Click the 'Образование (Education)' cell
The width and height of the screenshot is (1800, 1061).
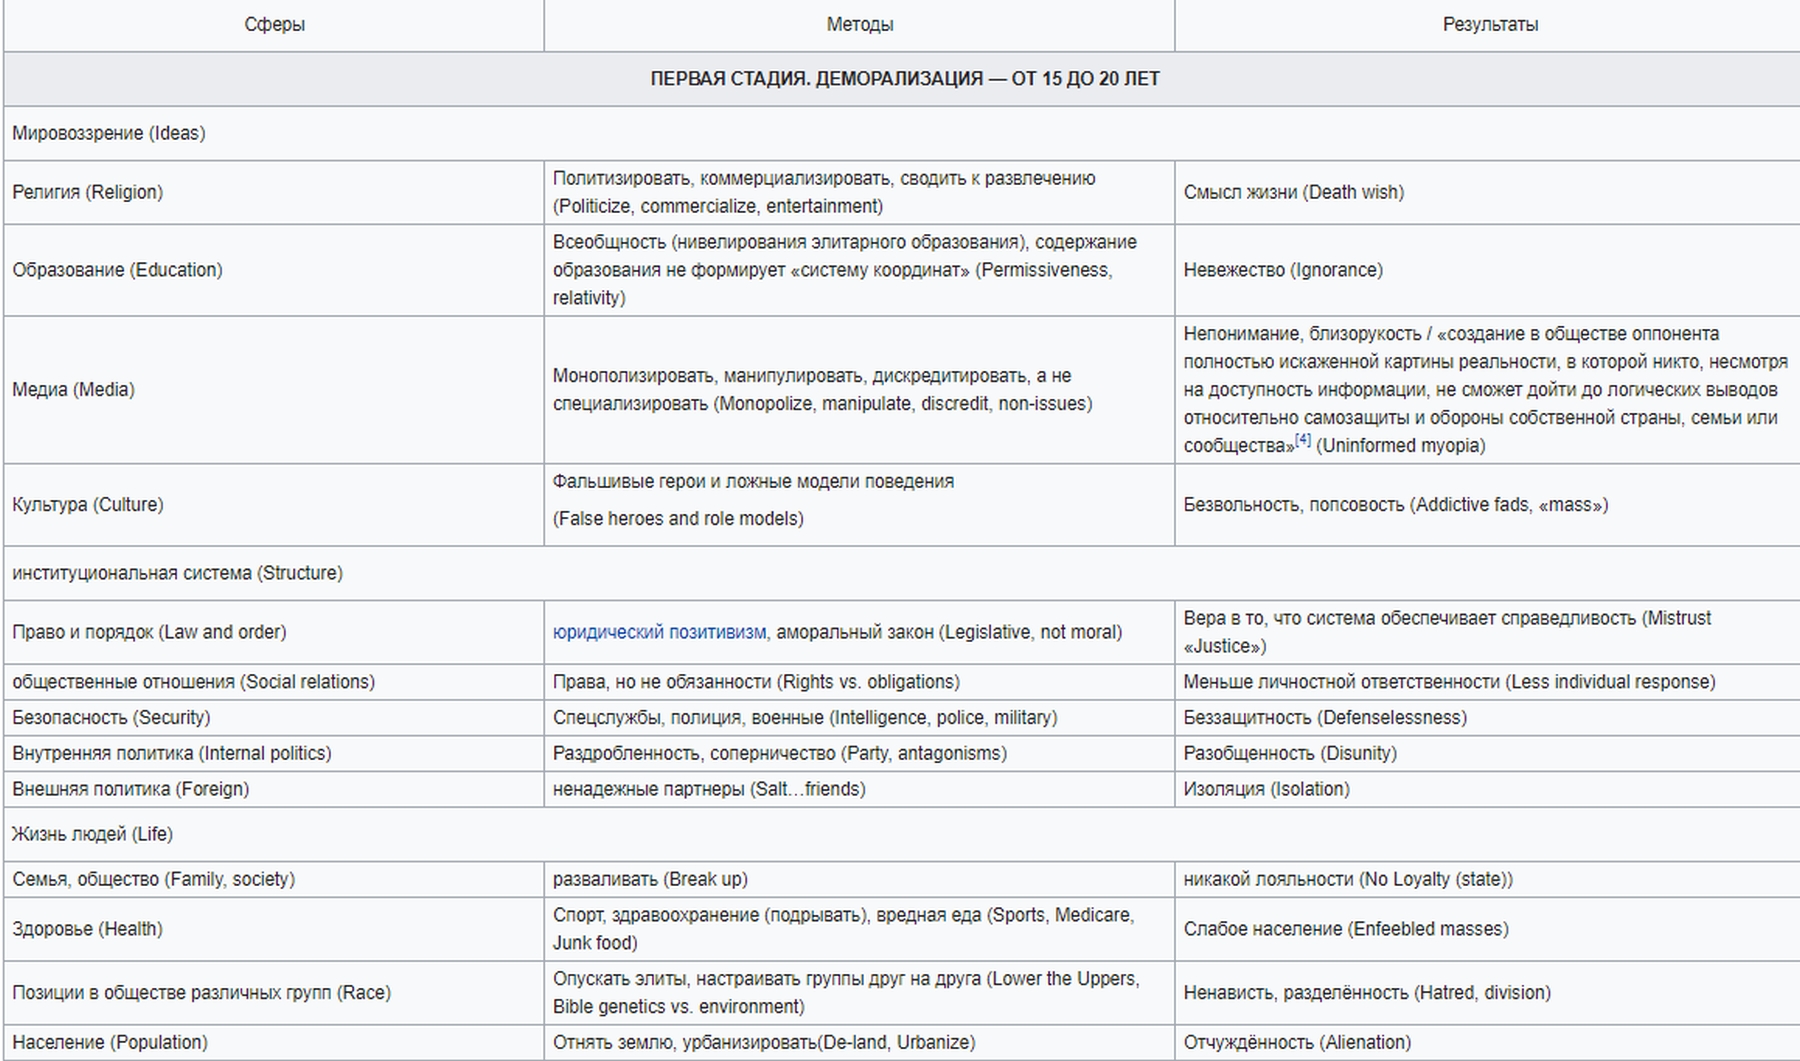[117, 270]
